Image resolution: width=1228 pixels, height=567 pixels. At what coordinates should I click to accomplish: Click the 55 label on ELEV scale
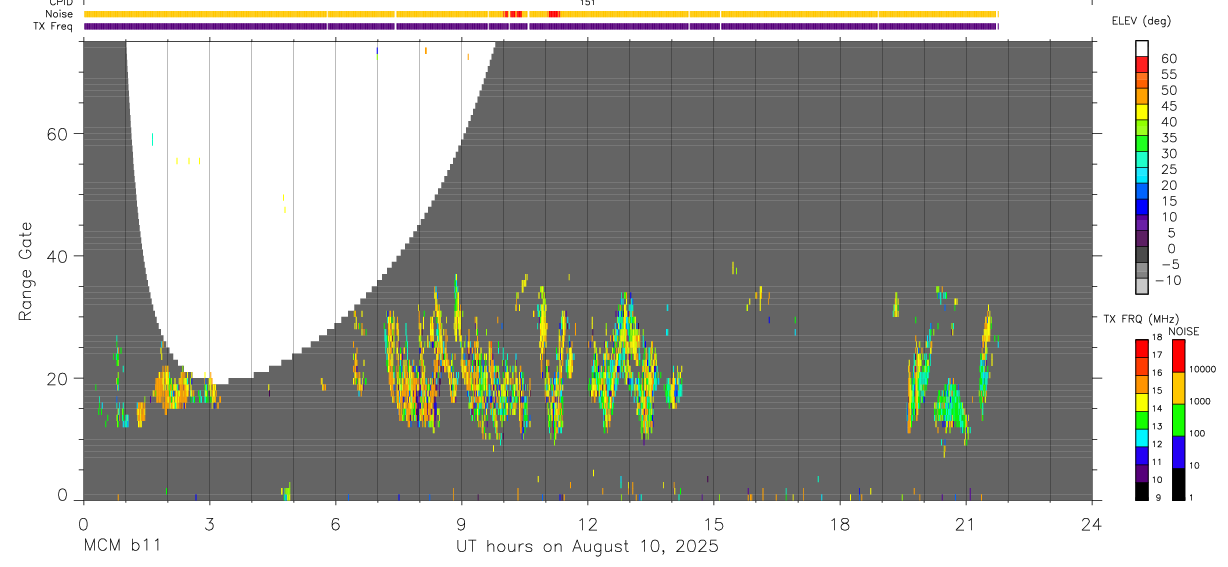1167,75
